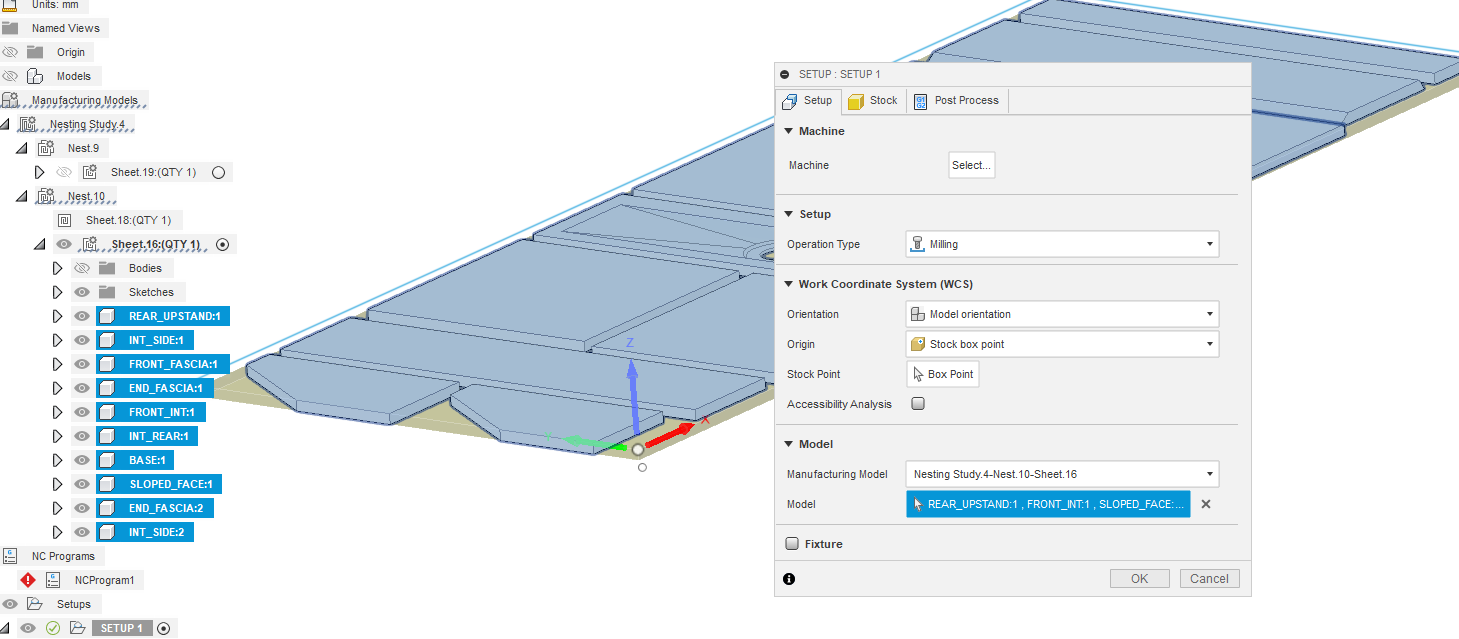1459x639 pixels.
Task: Click the info icon in Setup dialog
Action: click(x=789, y=578)
